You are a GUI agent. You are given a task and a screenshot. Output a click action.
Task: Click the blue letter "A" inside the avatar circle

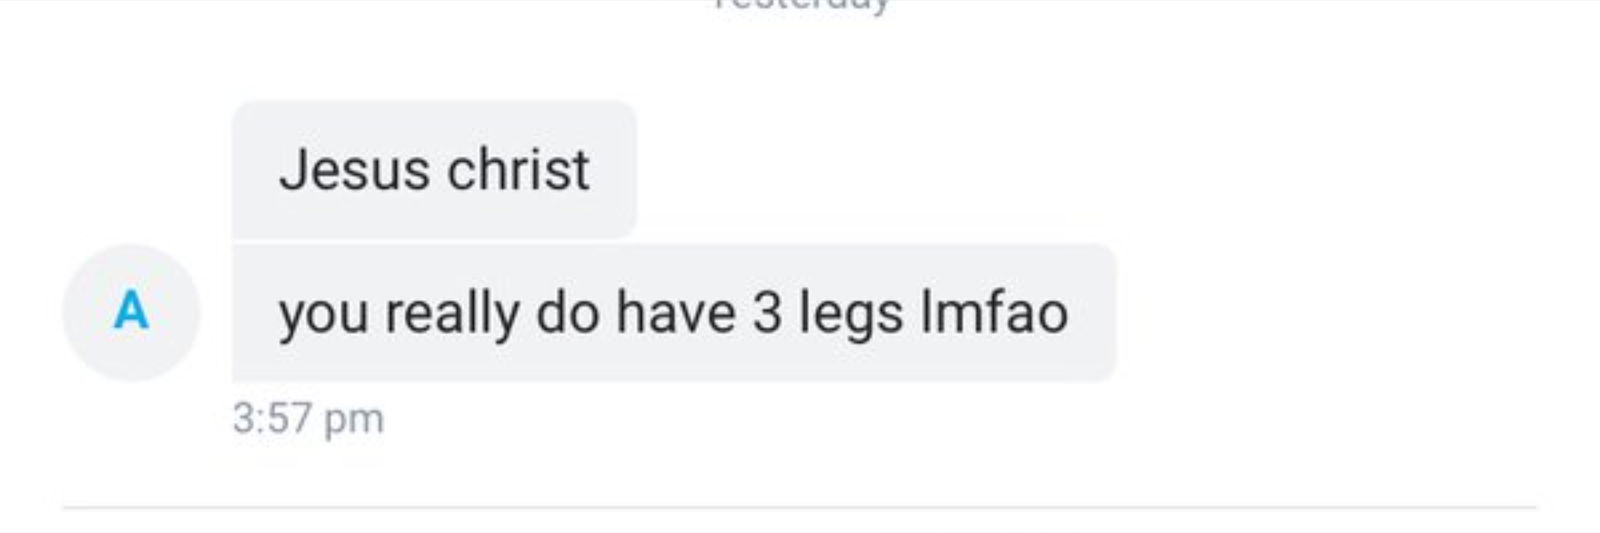[x=131, y=311]
